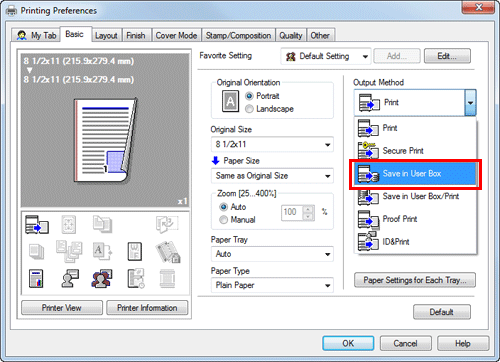Select the Secure Print key icon
This screenshot has height=362, width=500.
point(368,150)
